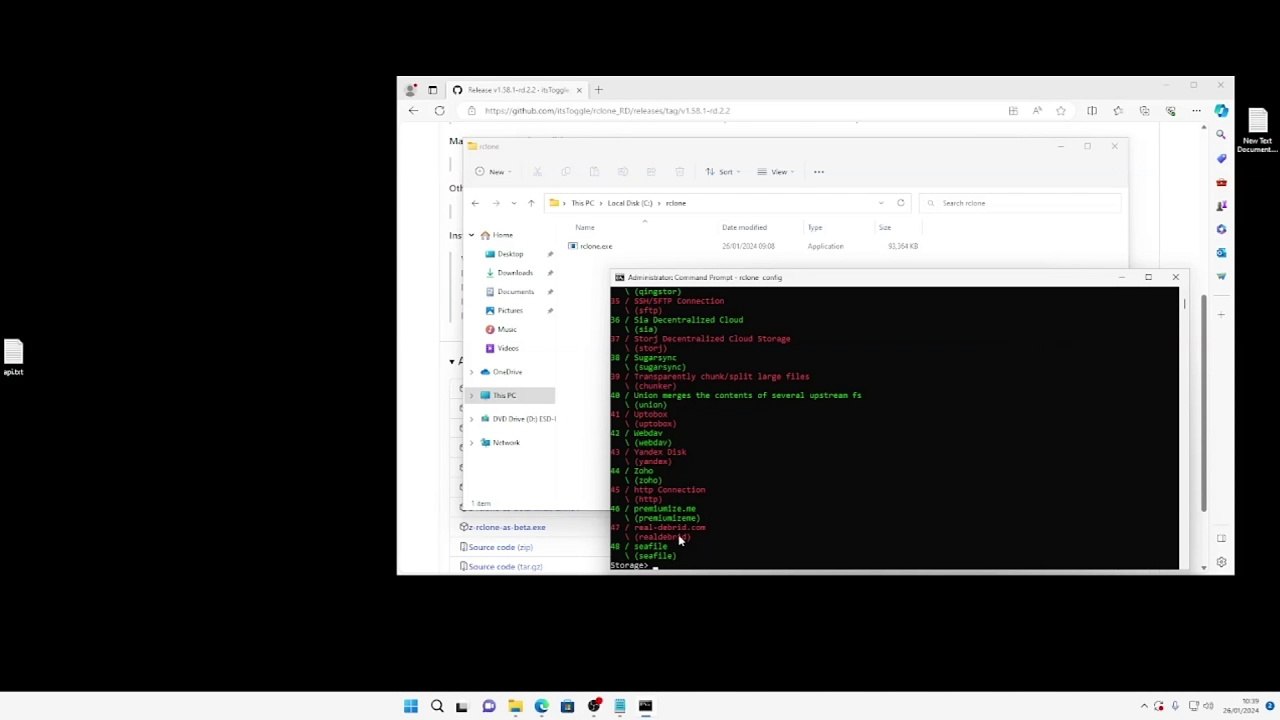Open Edge Settings and more menu
1280x720 pixels.
(x=1196, y=111)
